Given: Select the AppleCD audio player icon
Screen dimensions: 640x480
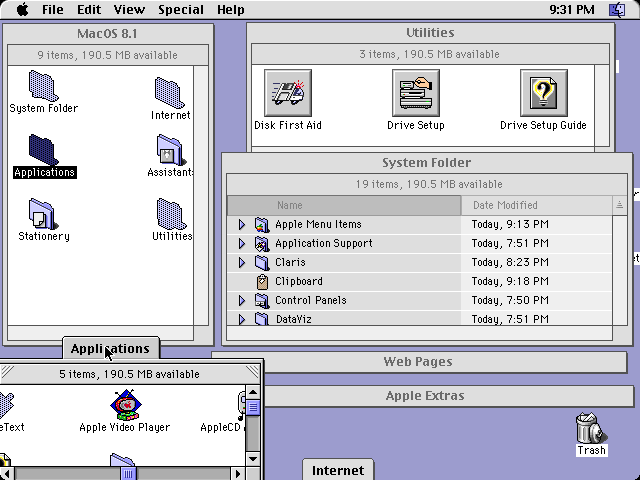Looking at the screenshot, I should tap(242, 405).
